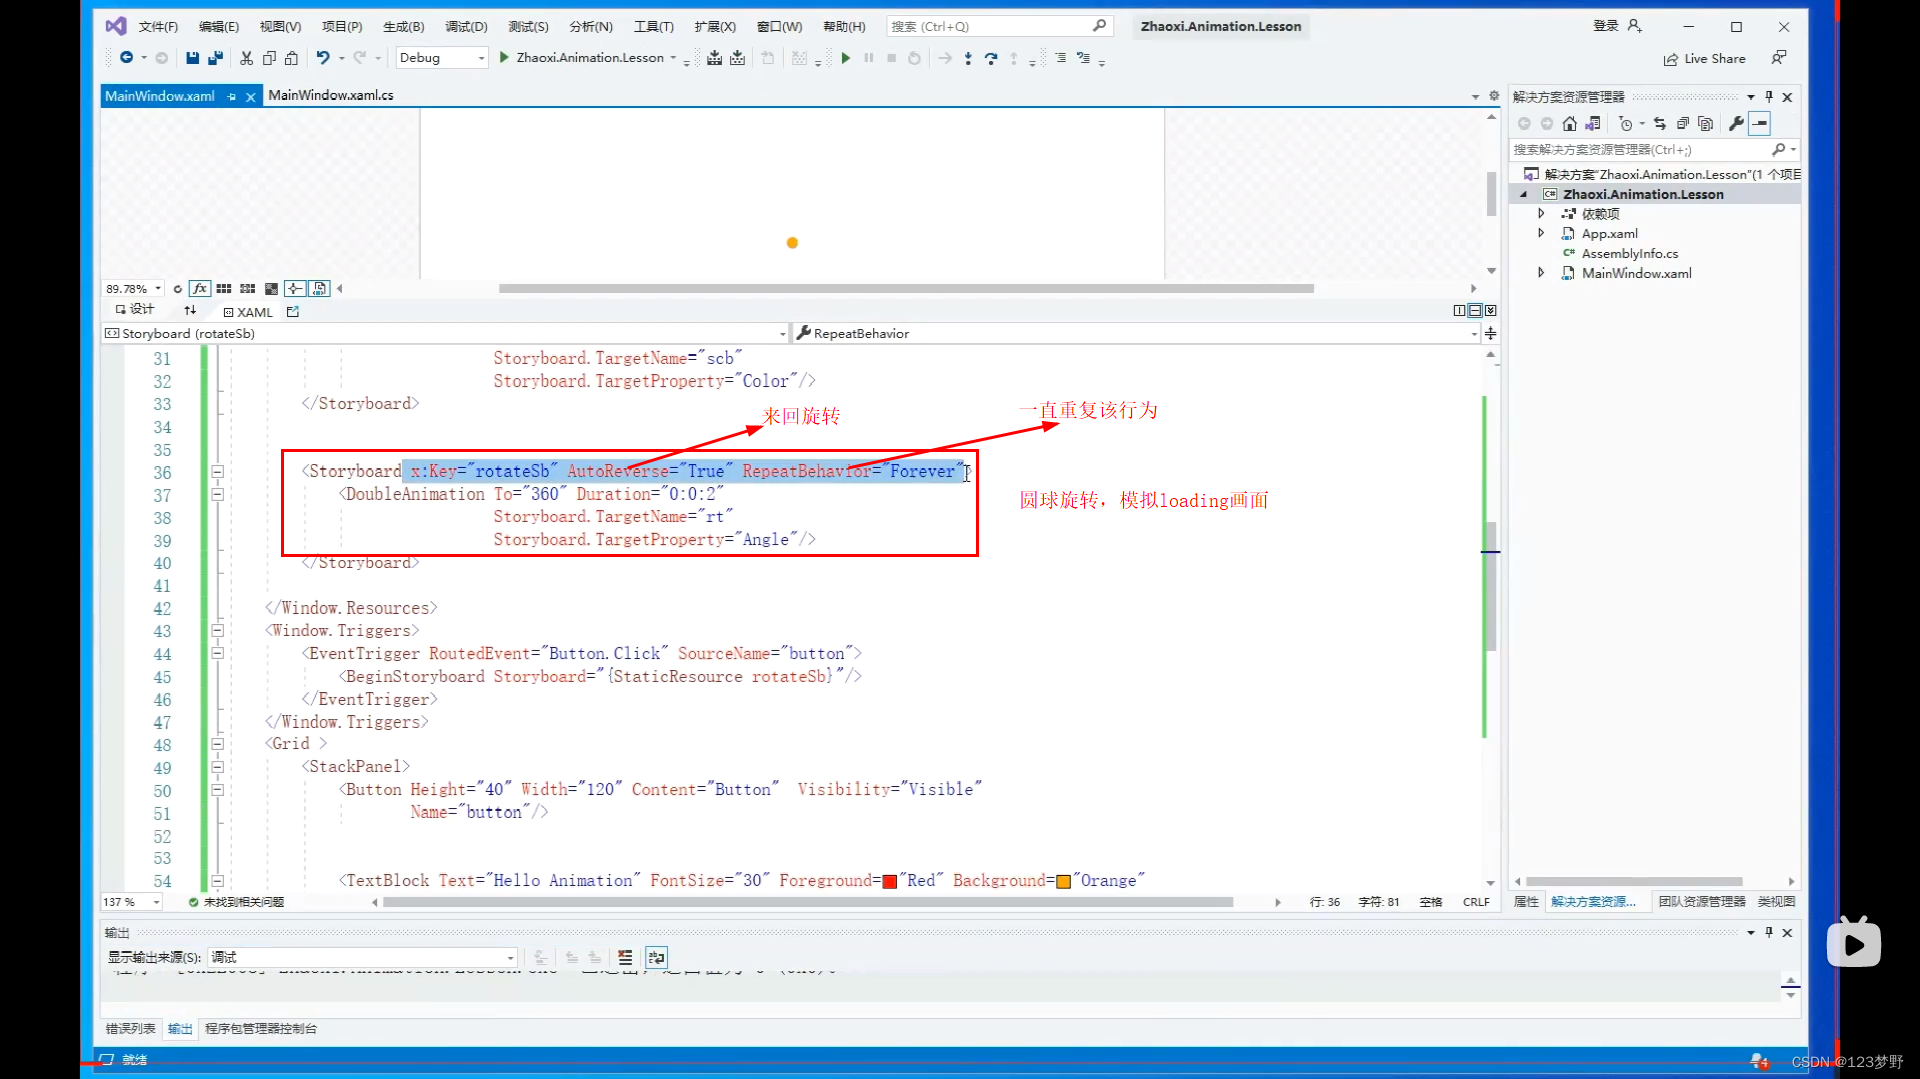Image resolution: width=1920 pixels, height=1079 pixels.
Task: Toggle the show snap grid button
Action: [224, 288]
